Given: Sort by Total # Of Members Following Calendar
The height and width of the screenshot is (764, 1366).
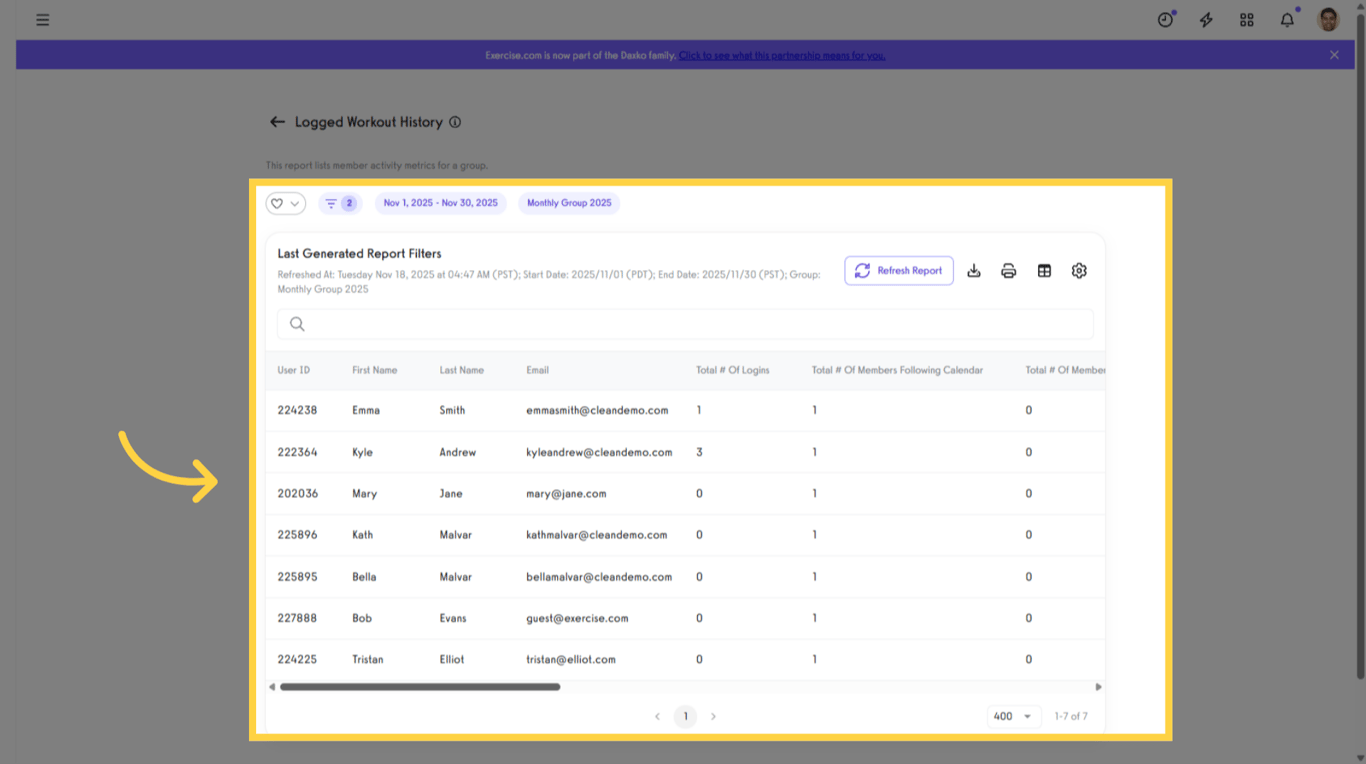Looking at the screenshot, I should (897, 370).
